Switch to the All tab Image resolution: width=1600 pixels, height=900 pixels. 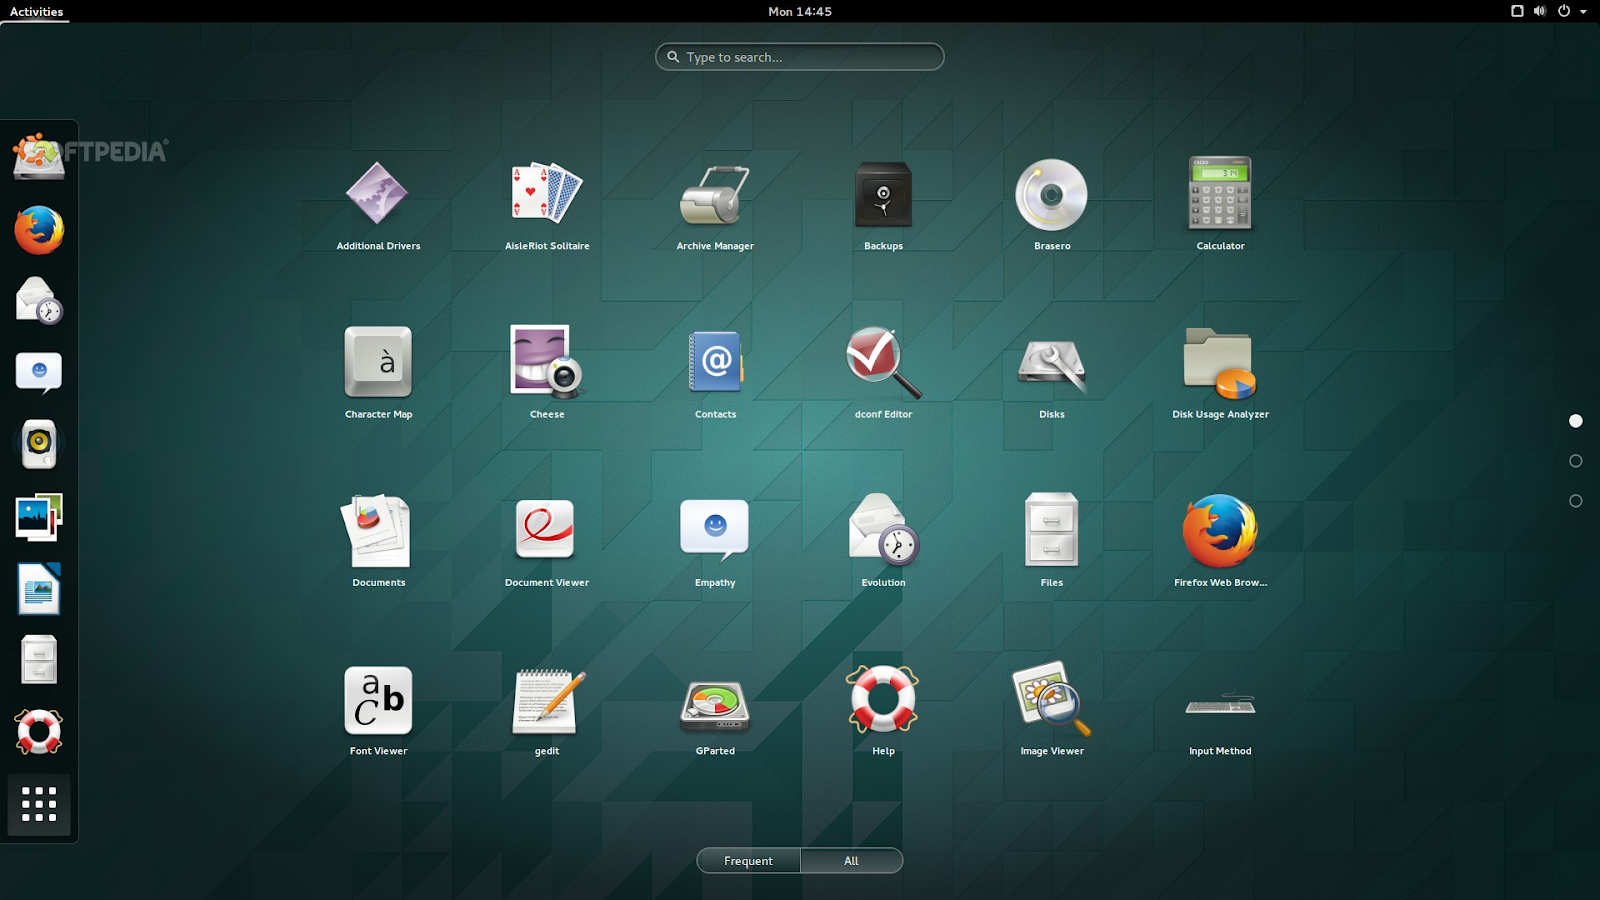(x=852, y=861)
